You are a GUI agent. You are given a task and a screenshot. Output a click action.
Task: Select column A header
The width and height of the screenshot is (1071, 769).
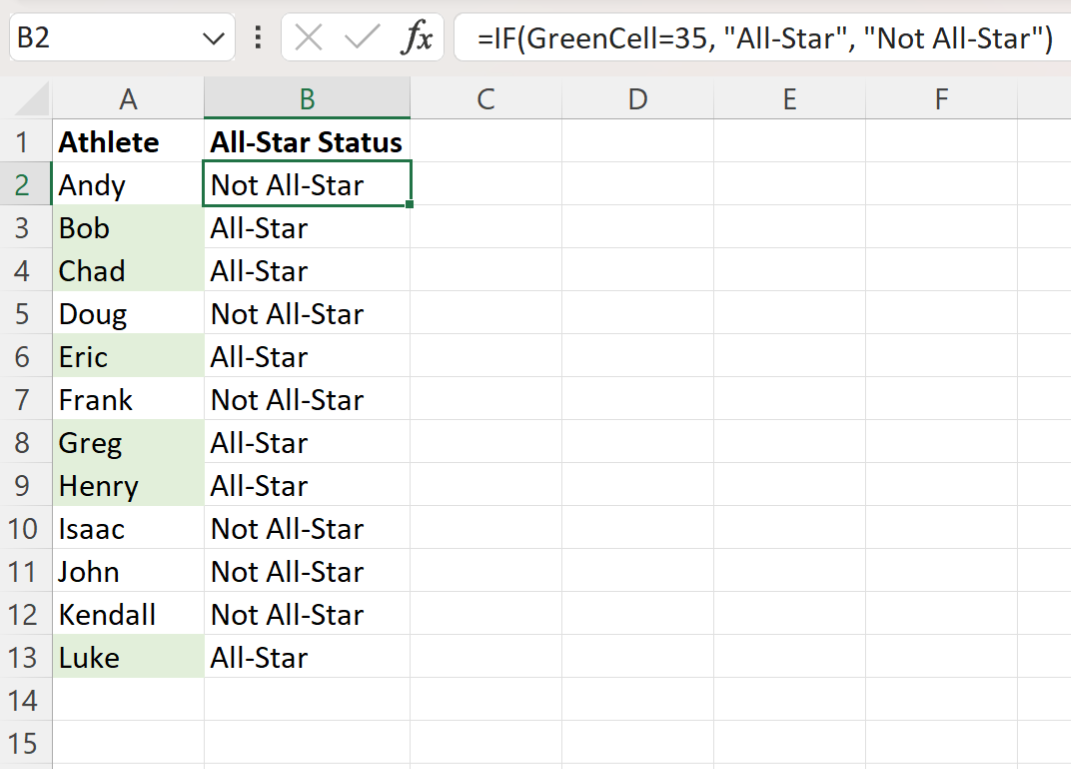(128, 97)
